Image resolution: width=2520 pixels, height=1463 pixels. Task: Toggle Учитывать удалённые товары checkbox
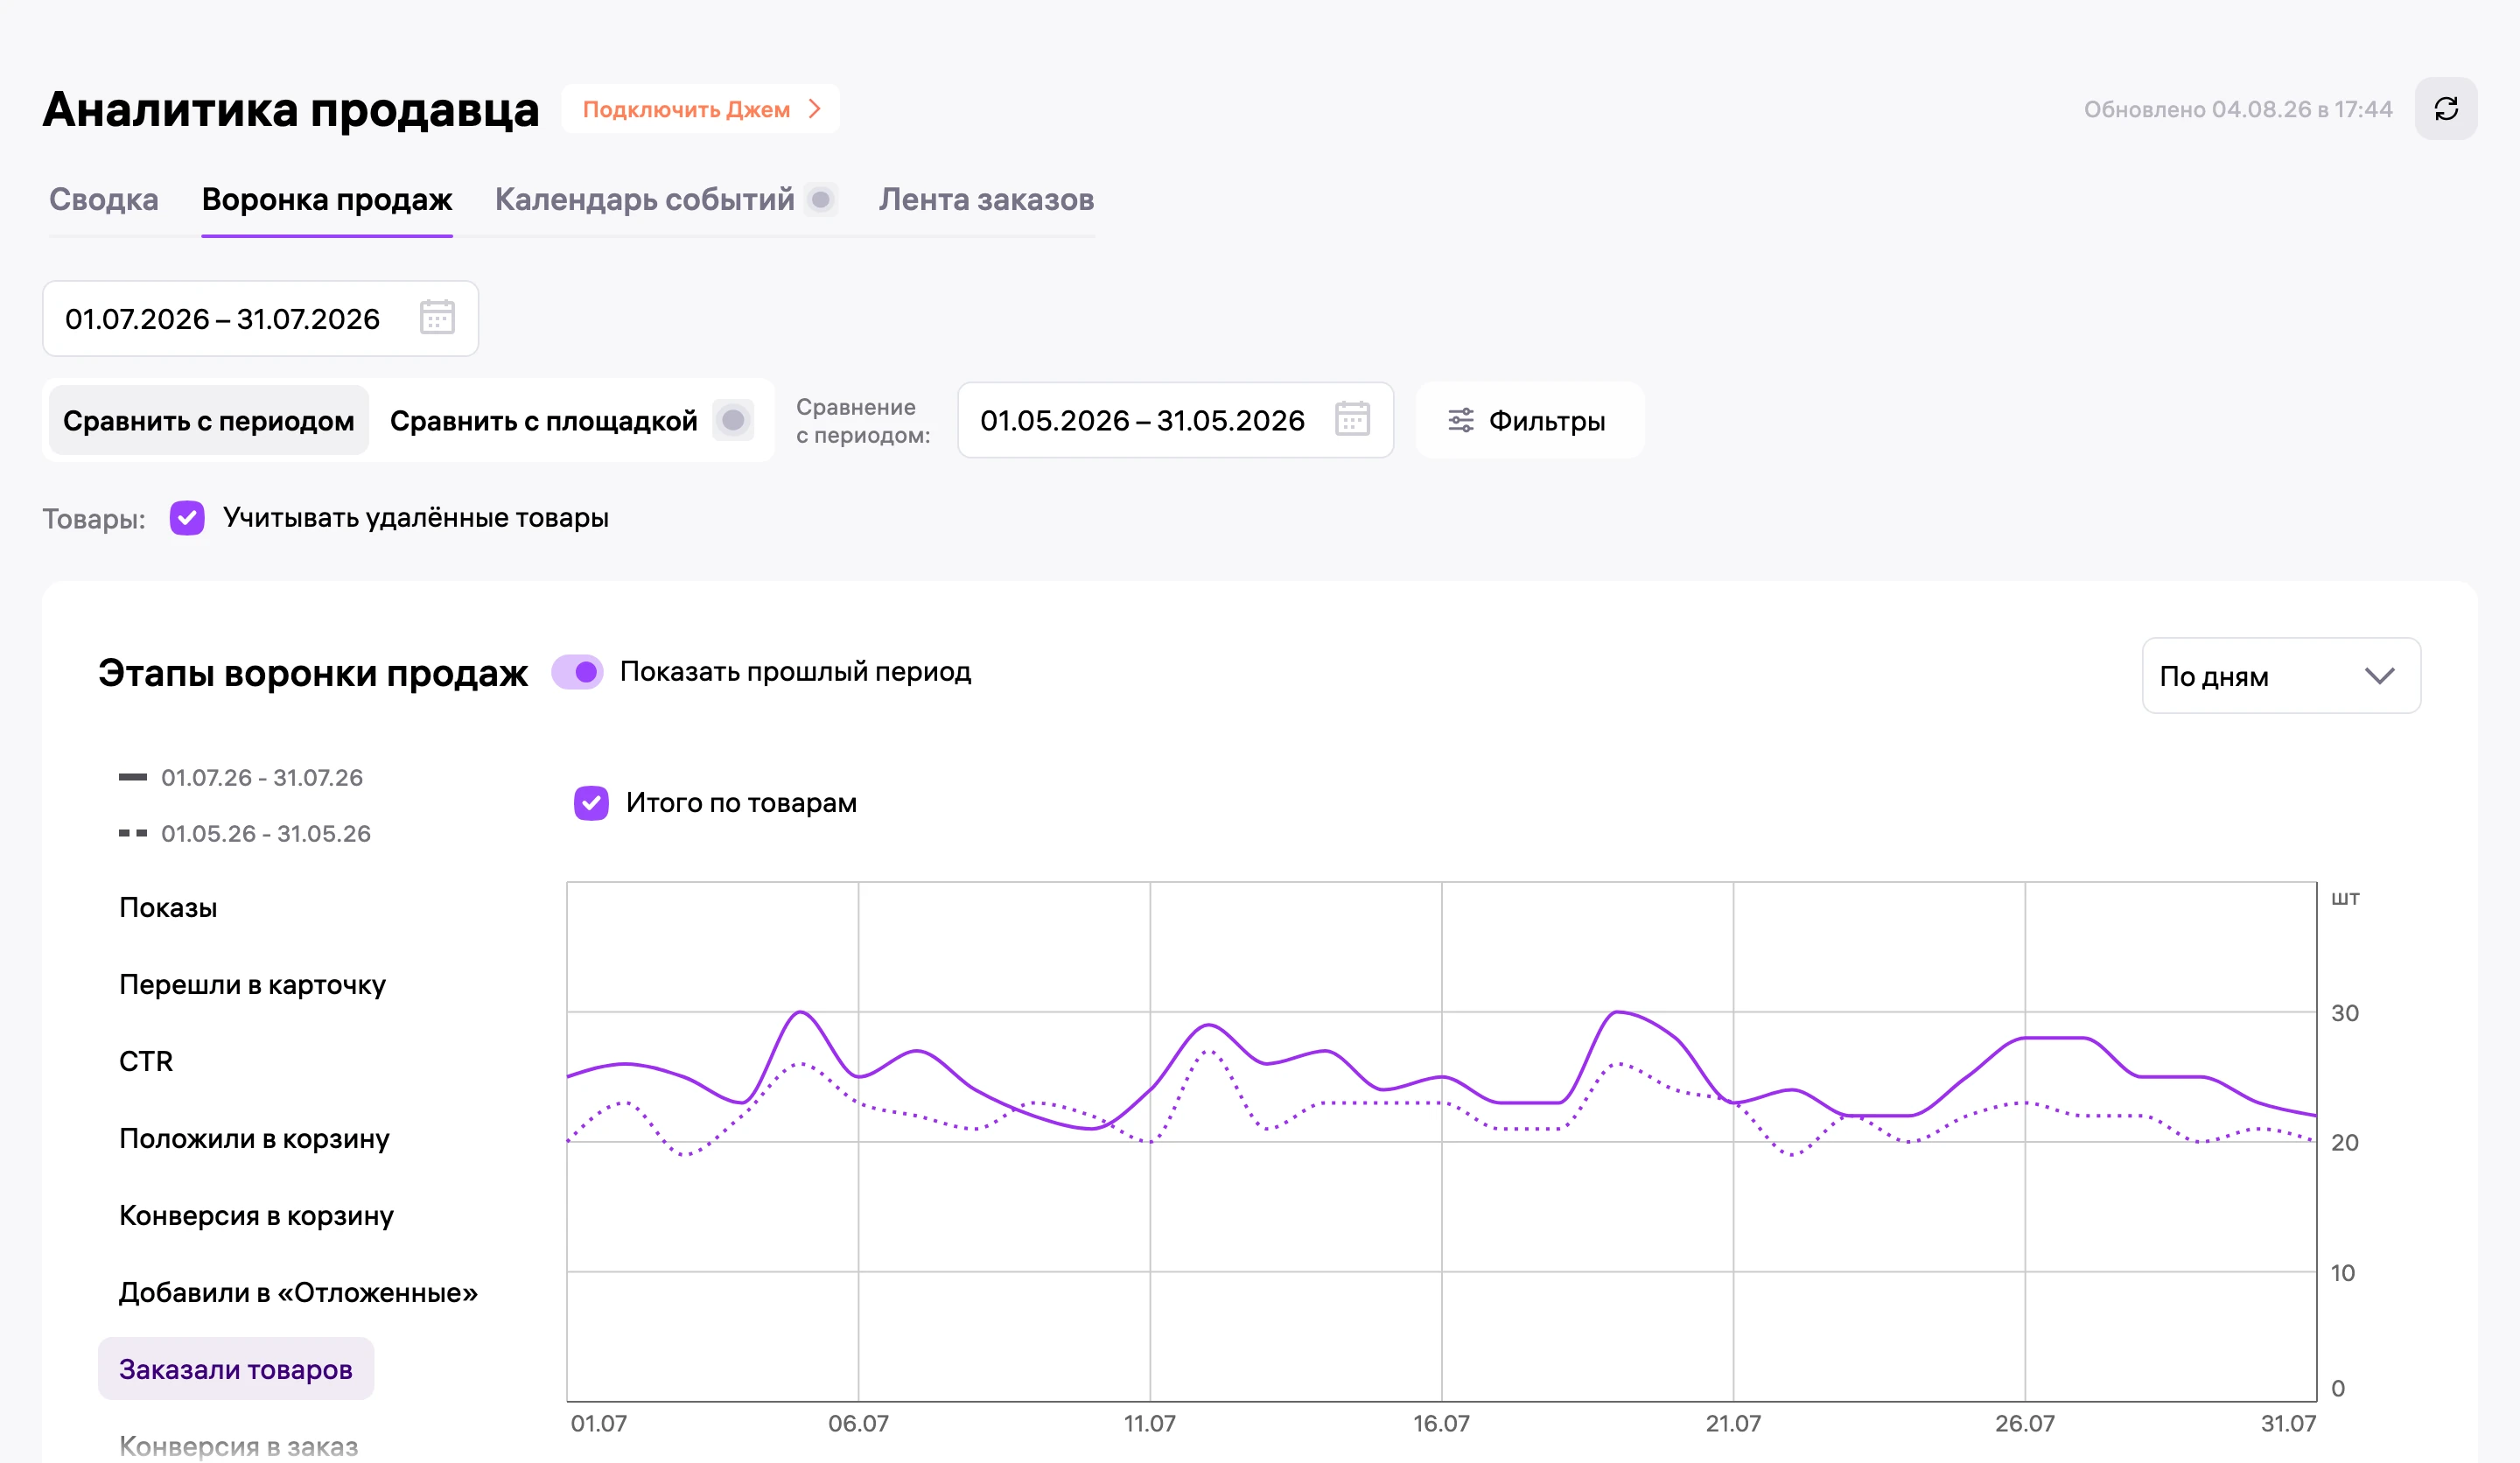tap(187, 518)
